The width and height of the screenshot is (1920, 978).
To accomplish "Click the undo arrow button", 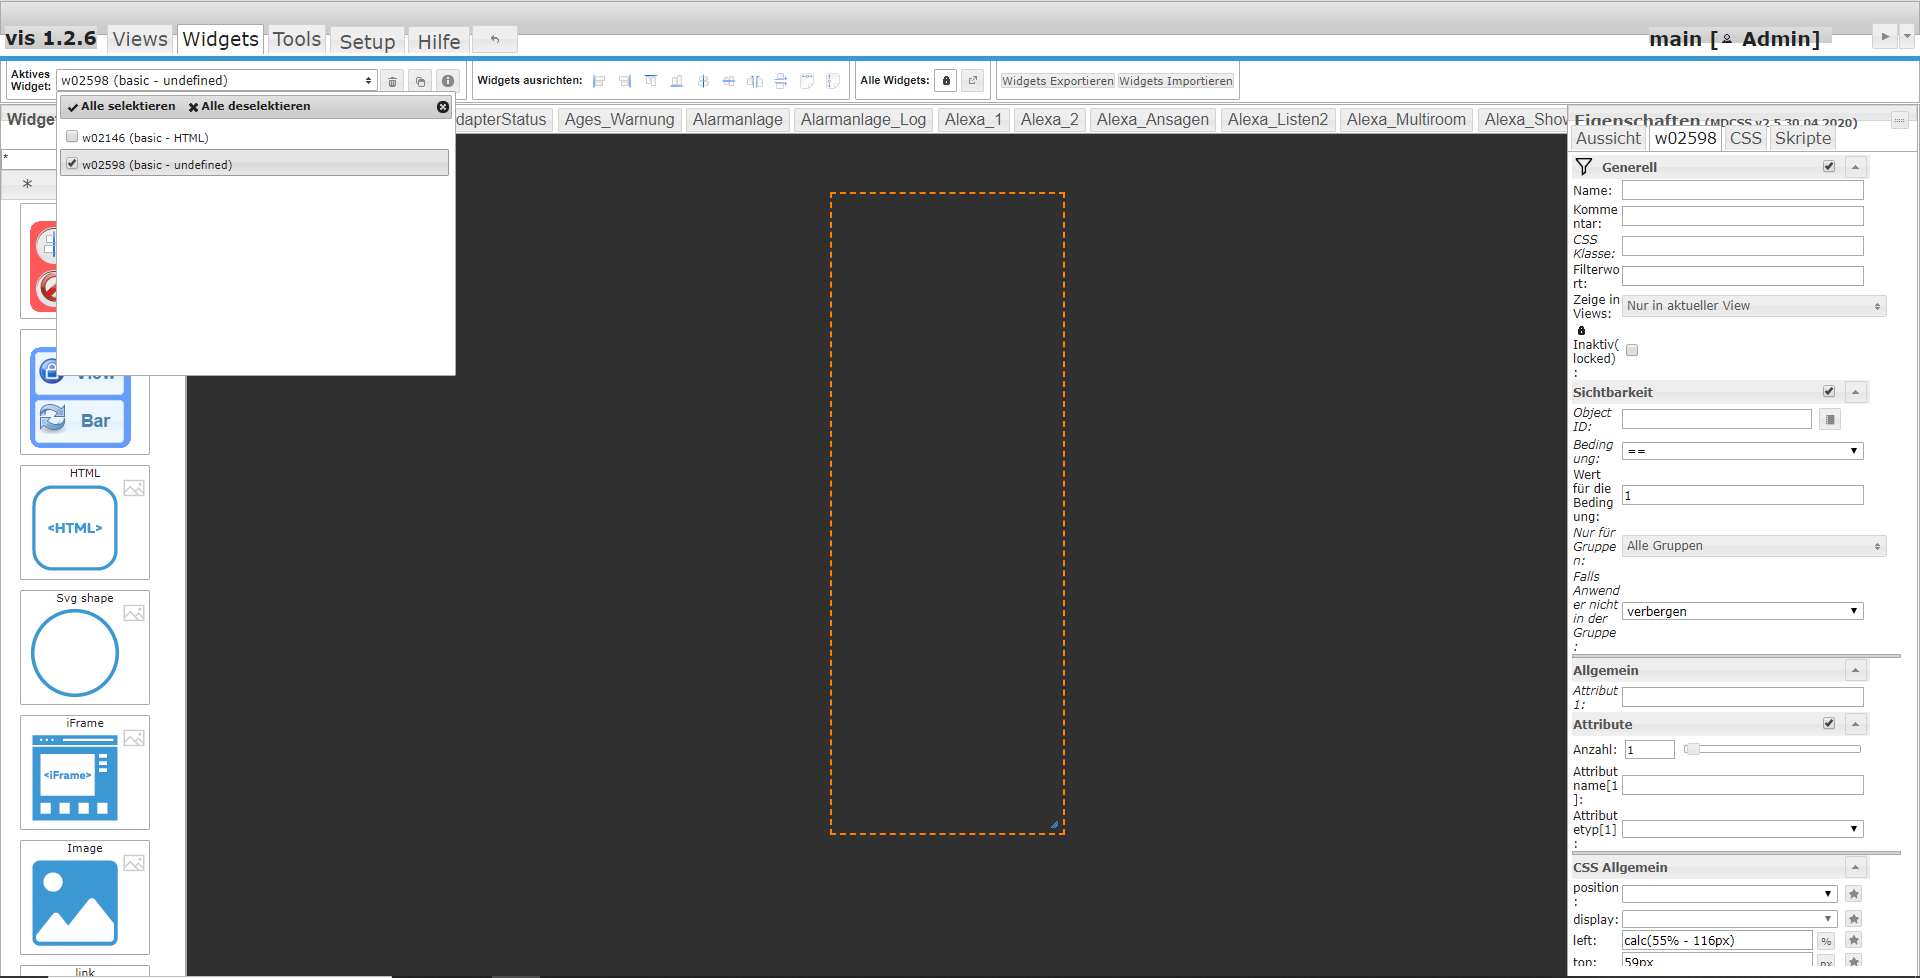I will click(494, 39).
